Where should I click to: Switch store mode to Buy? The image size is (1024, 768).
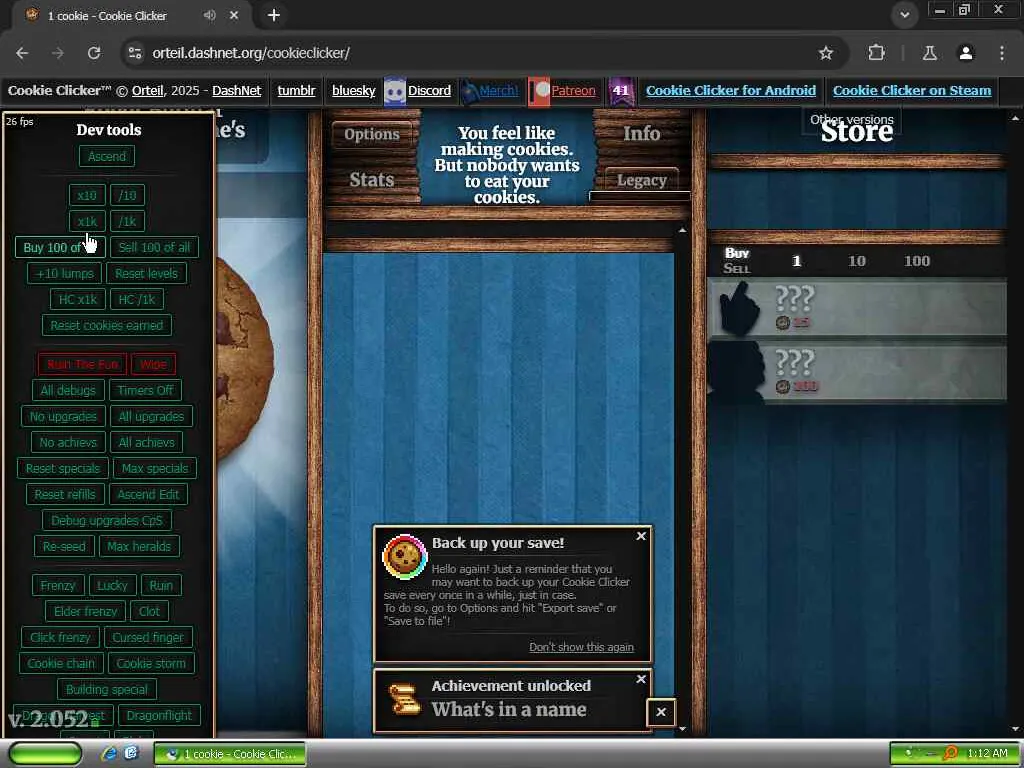(x=737, y=253)
